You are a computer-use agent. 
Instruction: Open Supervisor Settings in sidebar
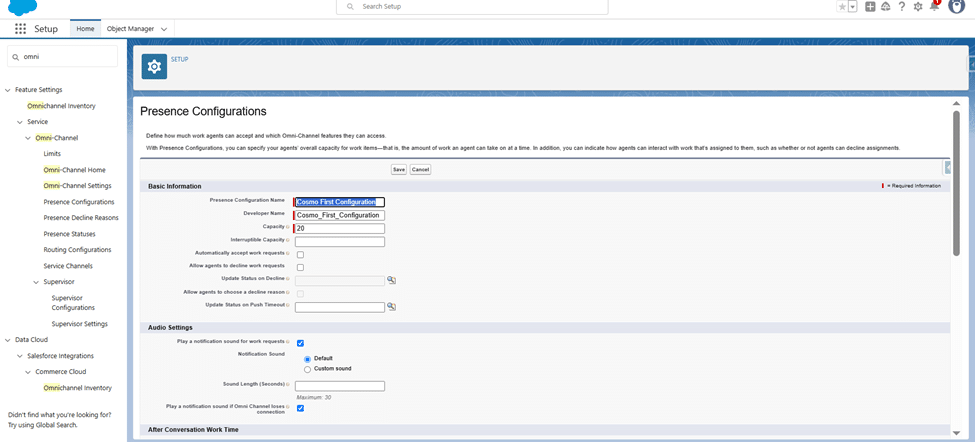[80, 324]
